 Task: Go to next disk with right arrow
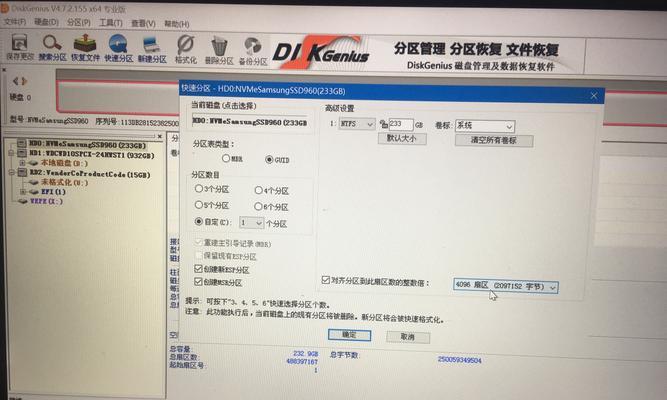point(24,81)
